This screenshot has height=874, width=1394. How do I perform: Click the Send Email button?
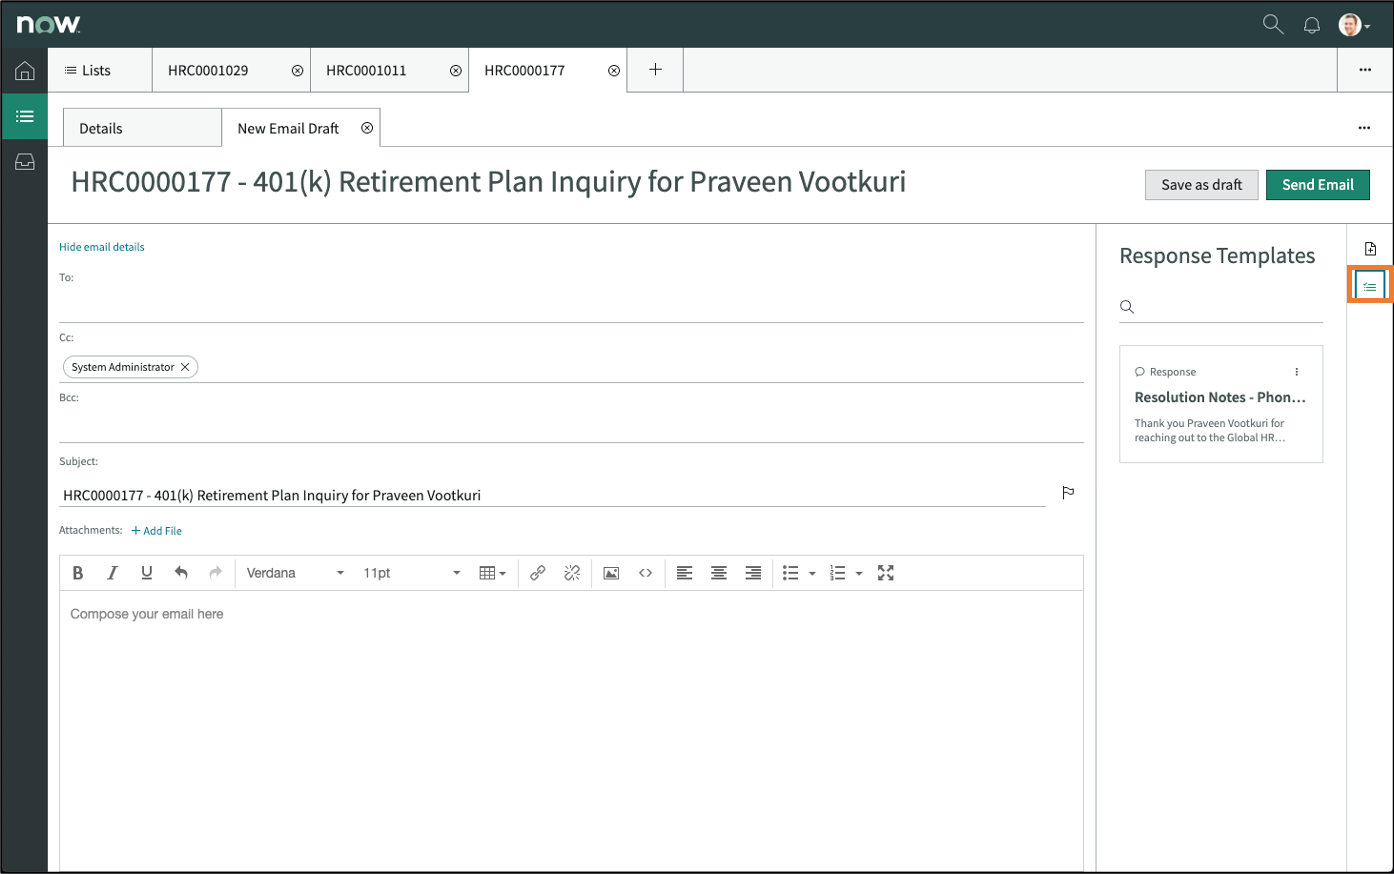(x=1317, y=185)
